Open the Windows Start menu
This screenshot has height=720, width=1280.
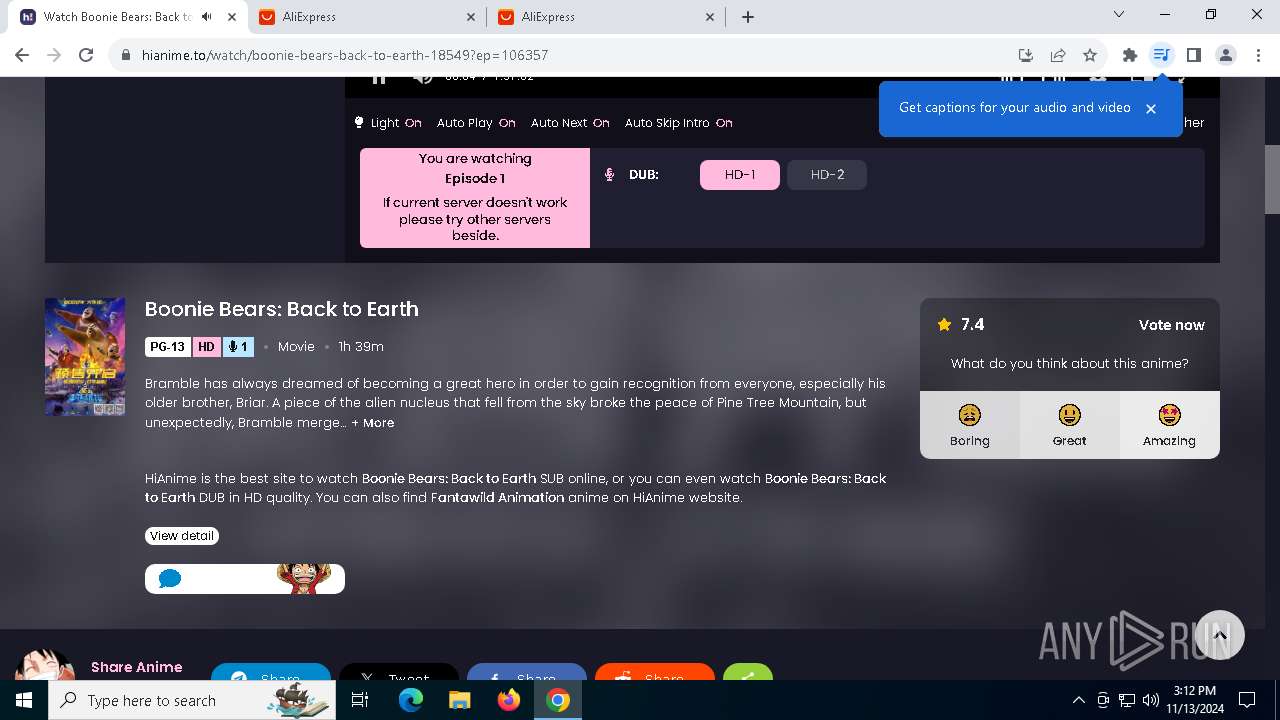(x=24, y=700)
